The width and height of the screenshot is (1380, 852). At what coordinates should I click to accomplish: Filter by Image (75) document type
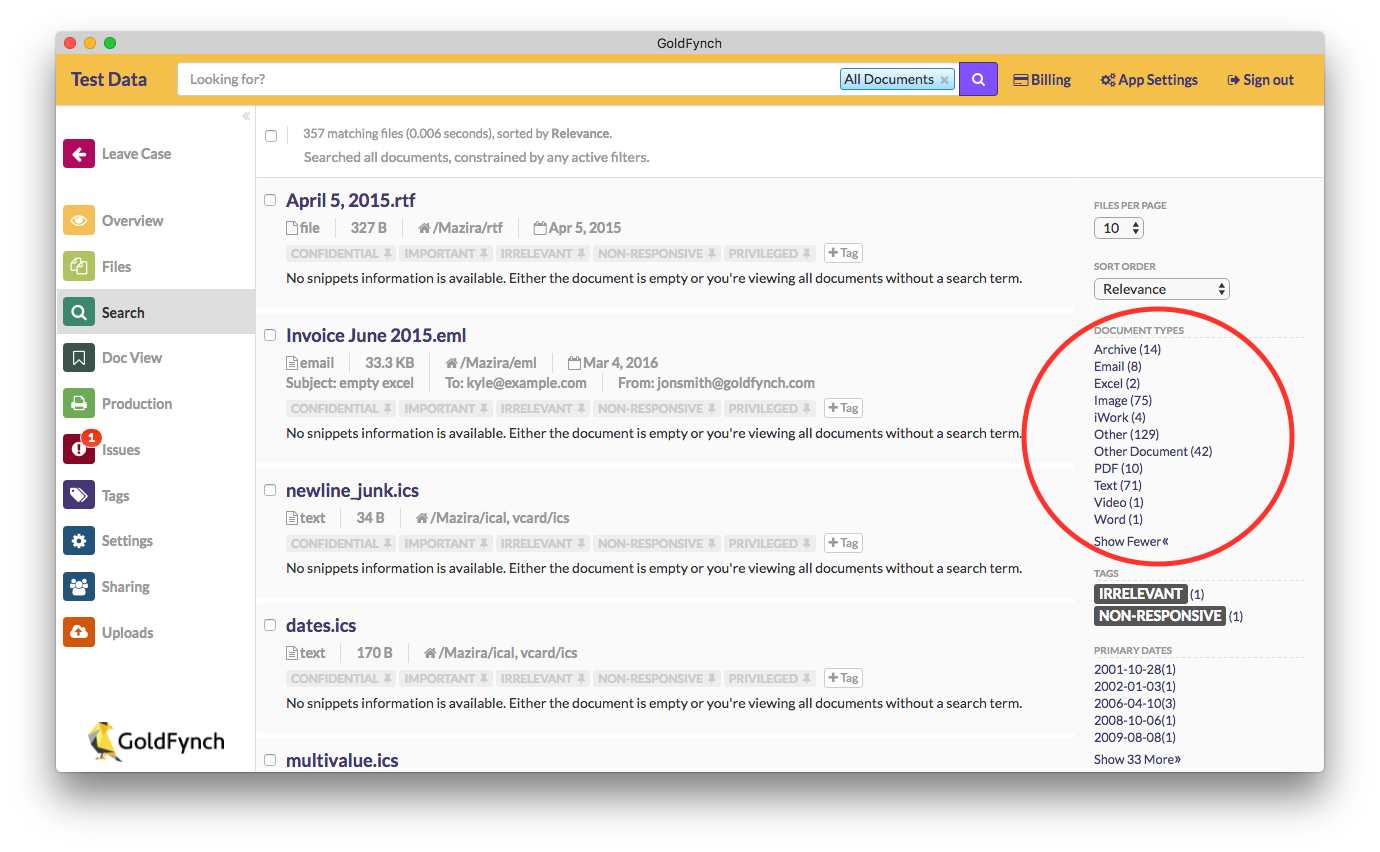click(1122, 400)
